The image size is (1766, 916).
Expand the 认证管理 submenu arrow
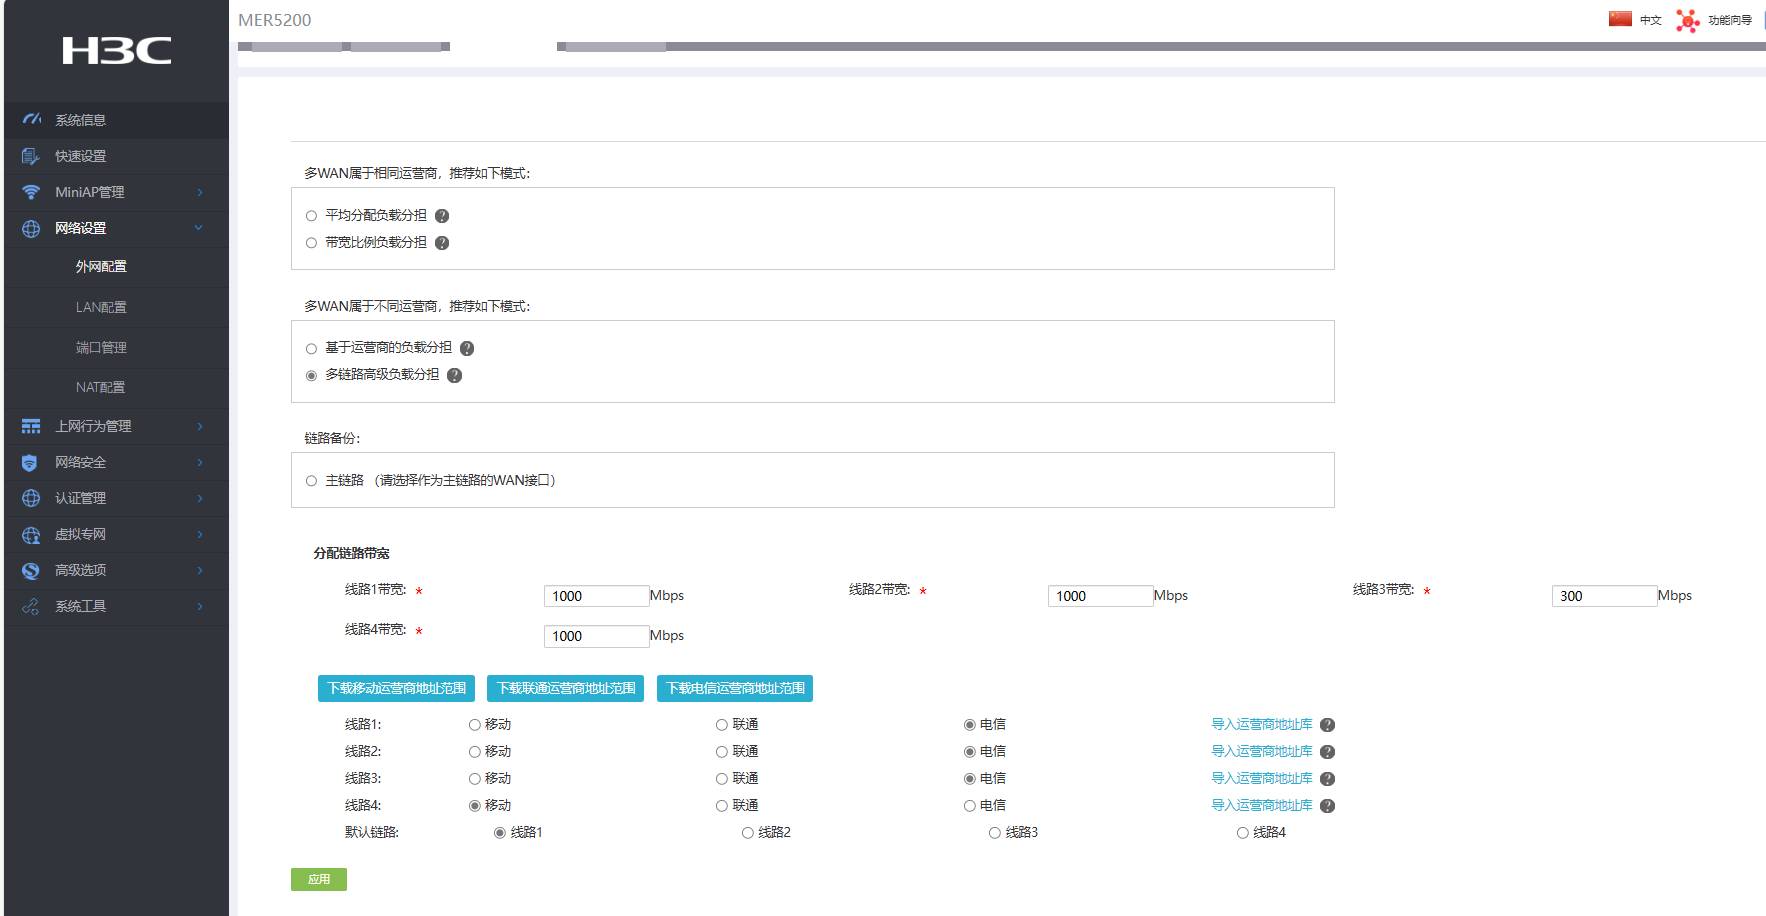pyautogui.click(x=200, y=498)
